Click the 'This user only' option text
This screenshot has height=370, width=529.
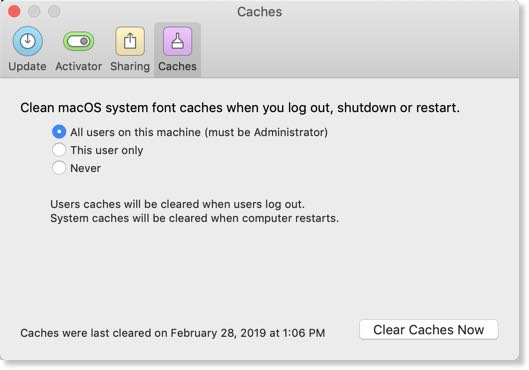pos(107,150)
